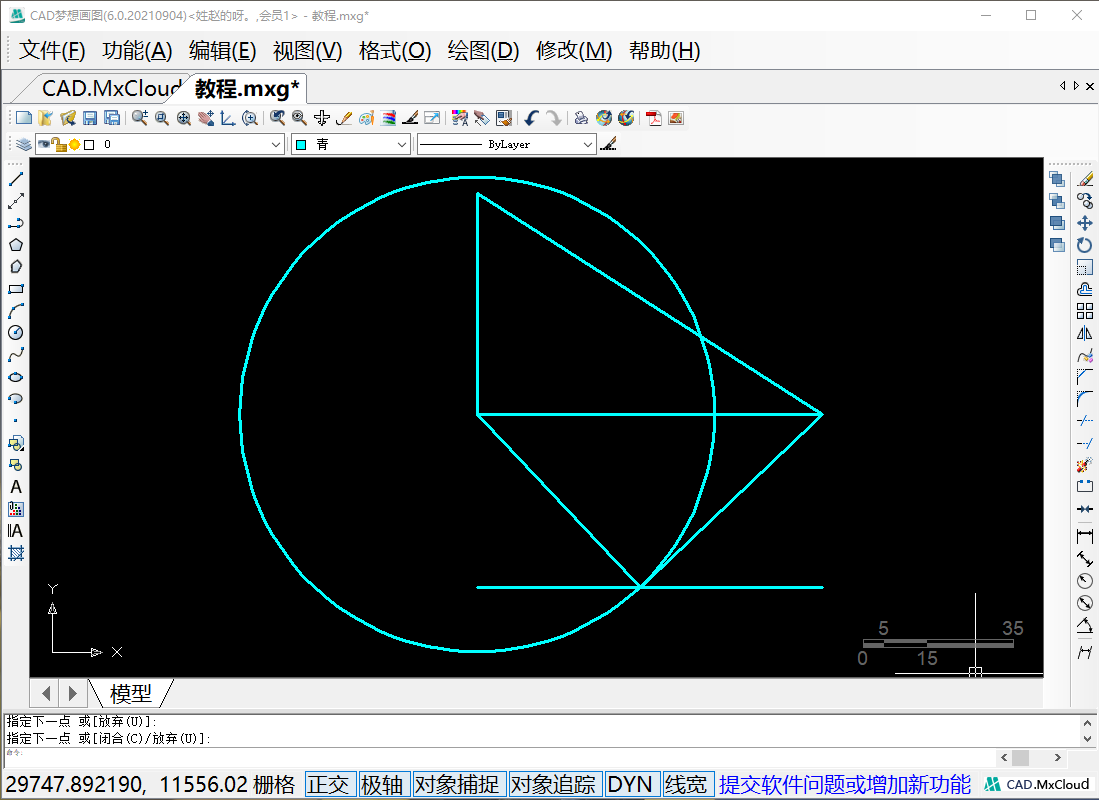The width and height of the screenshot is (1099, 800).
Task: Toggle layer 0 visibility eye icon
Action: coord(44,144)
